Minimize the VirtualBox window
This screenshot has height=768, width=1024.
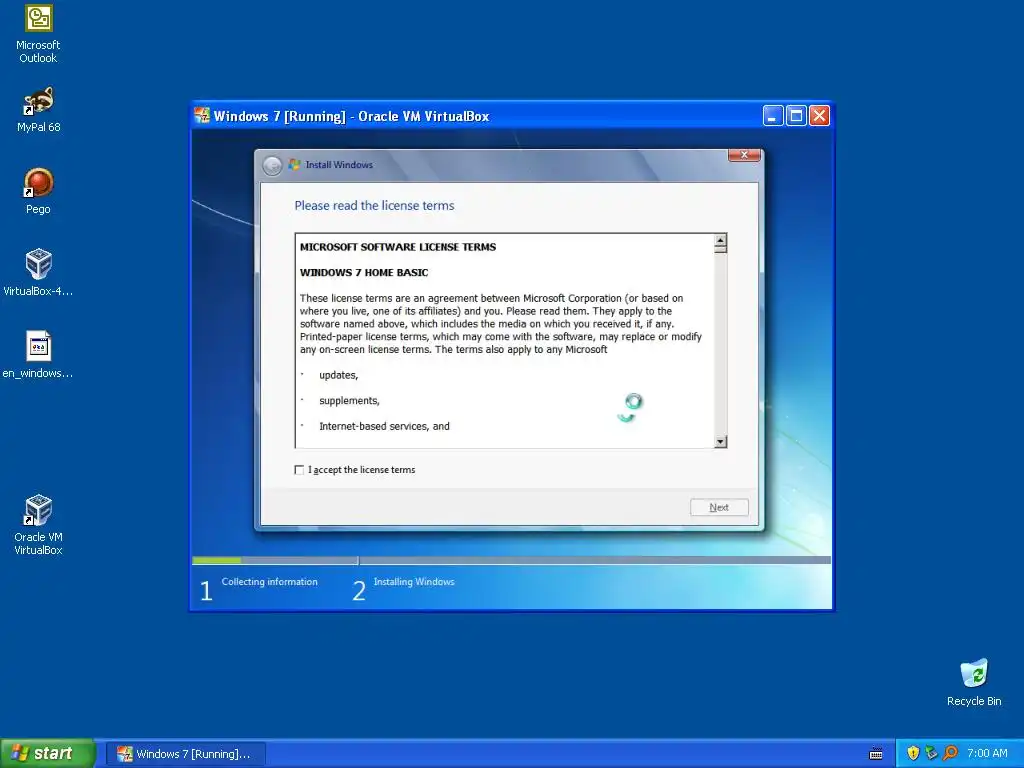coord(773,116)
